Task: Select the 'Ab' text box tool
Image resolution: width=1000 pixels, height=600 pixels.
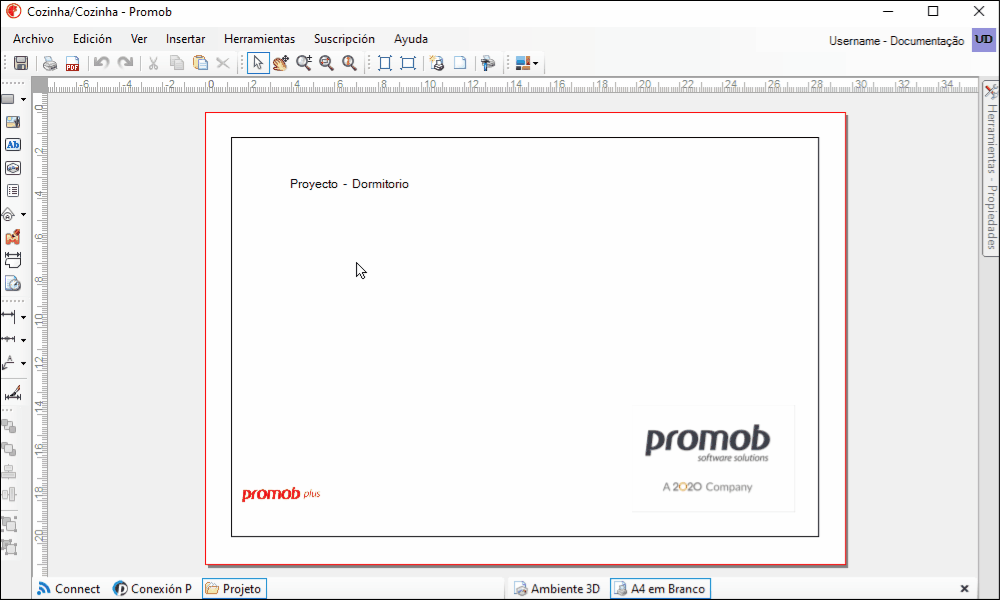Action: tap(13, 145)
